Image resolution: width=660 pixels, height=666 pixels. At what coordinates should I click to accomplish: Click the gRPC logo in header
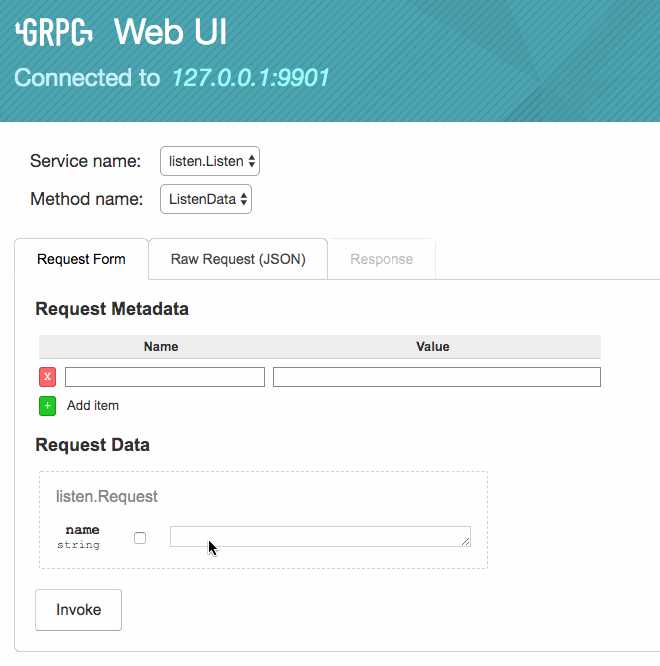54,32
